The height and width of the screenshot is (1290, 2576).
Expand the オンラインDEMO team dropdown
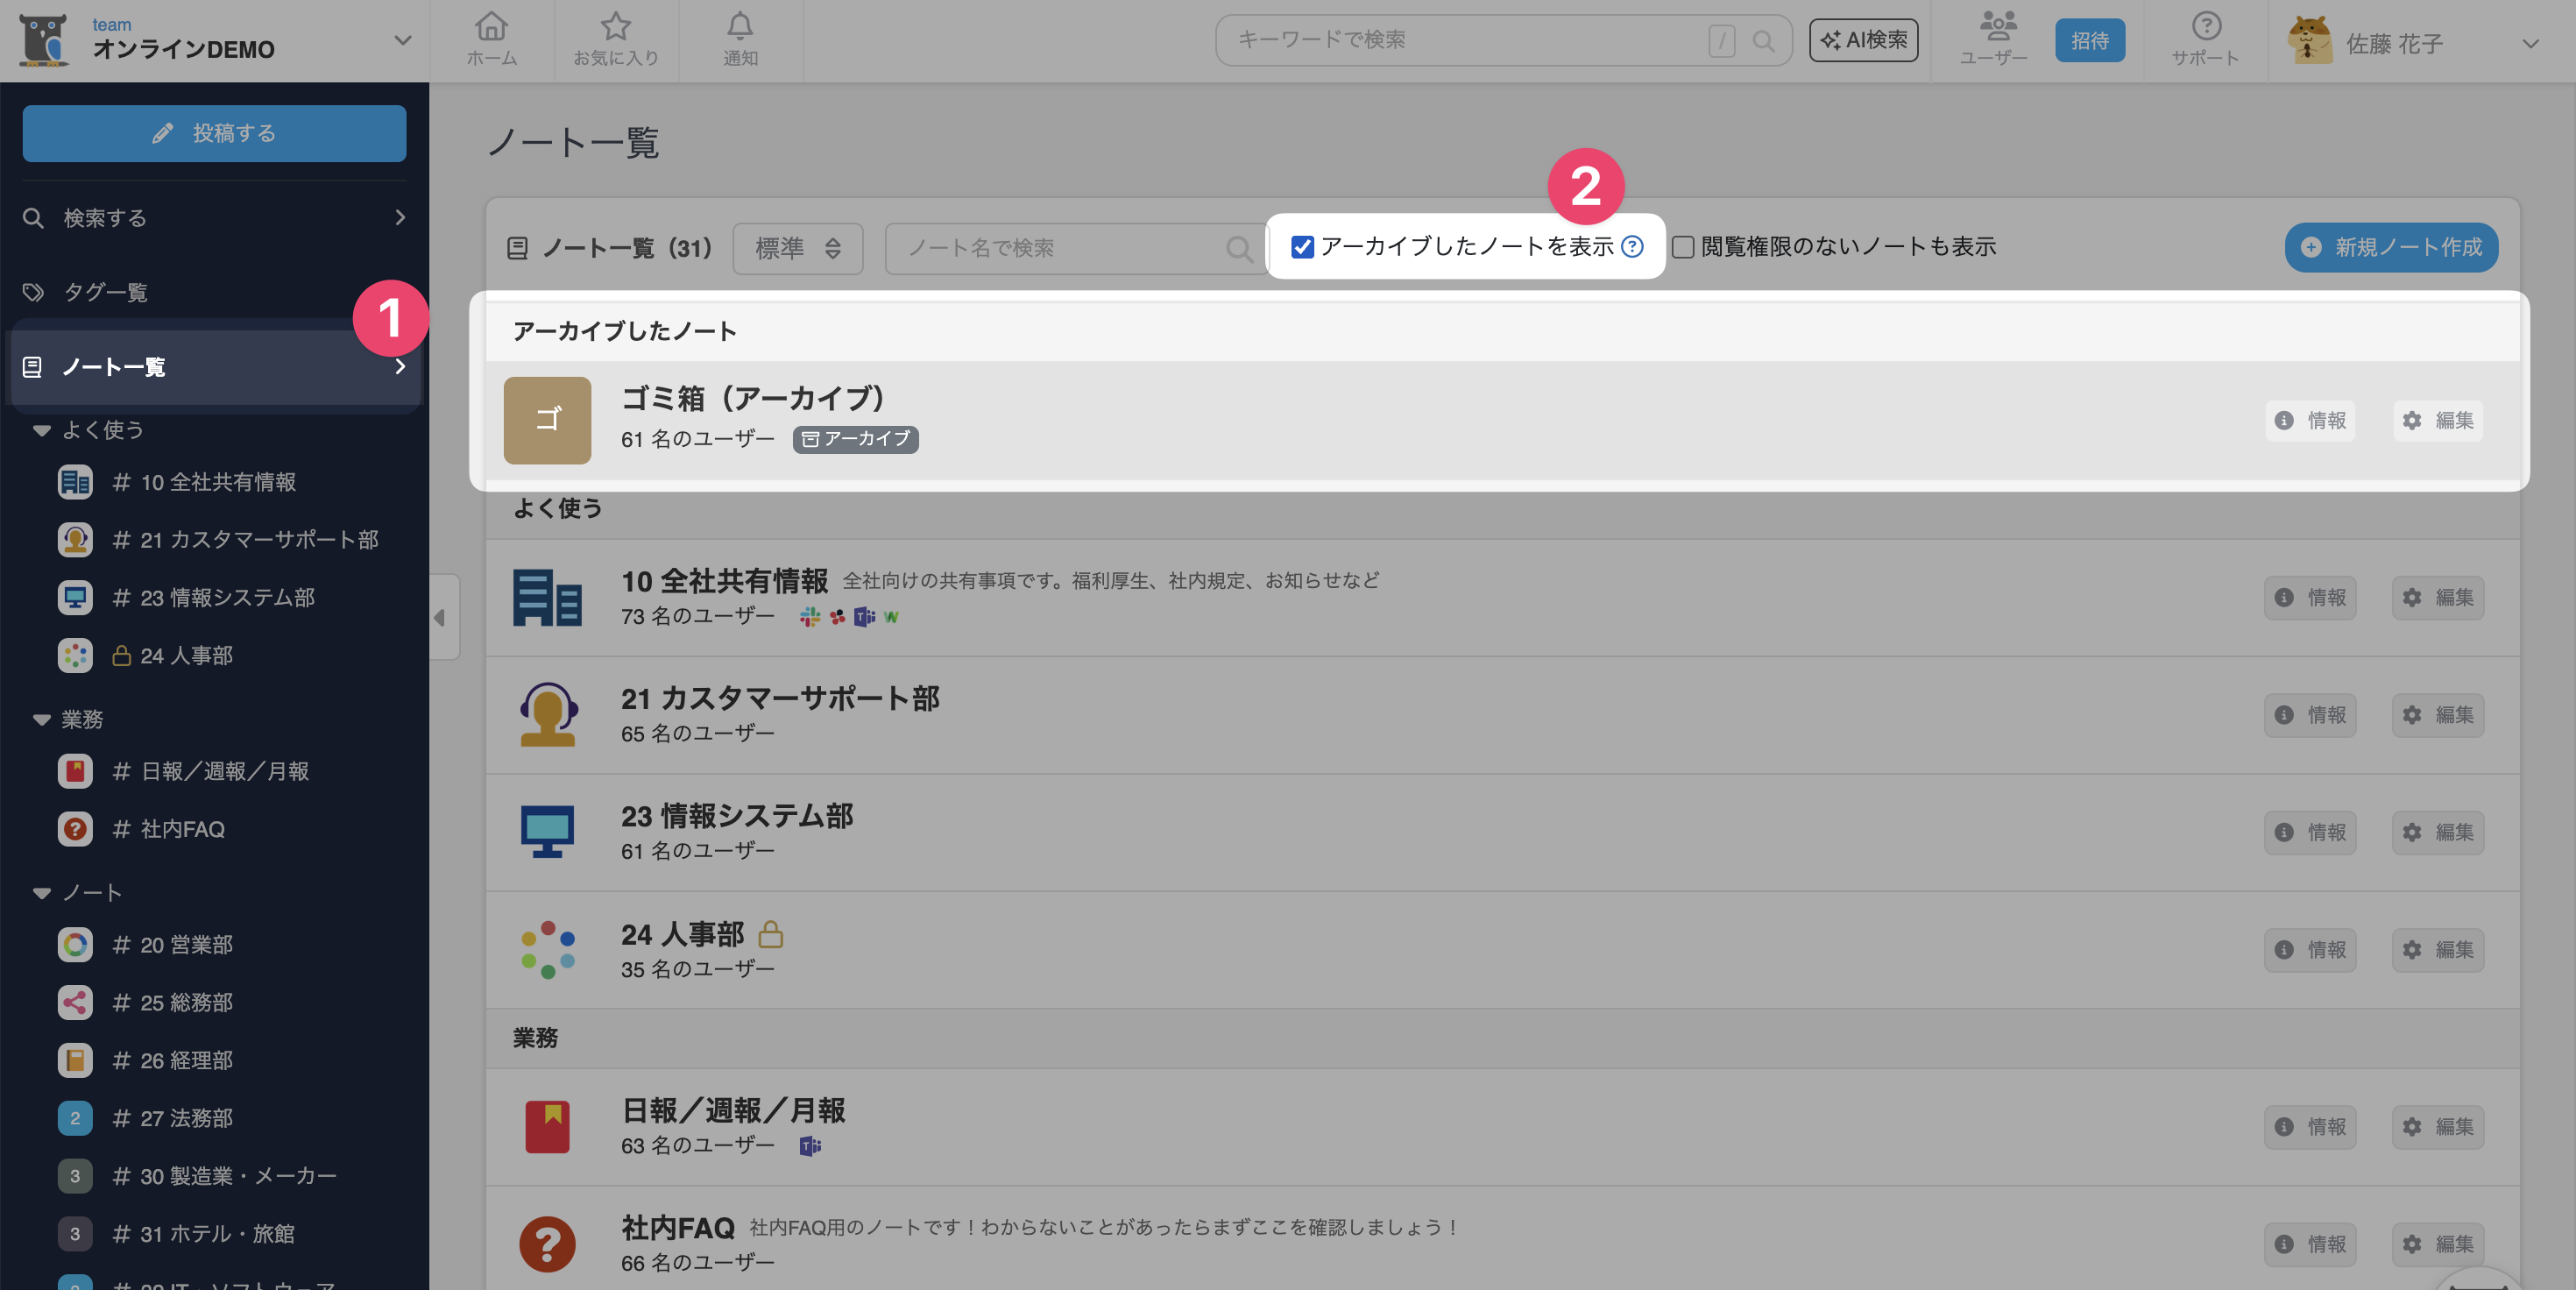click(x=402, y=41)
